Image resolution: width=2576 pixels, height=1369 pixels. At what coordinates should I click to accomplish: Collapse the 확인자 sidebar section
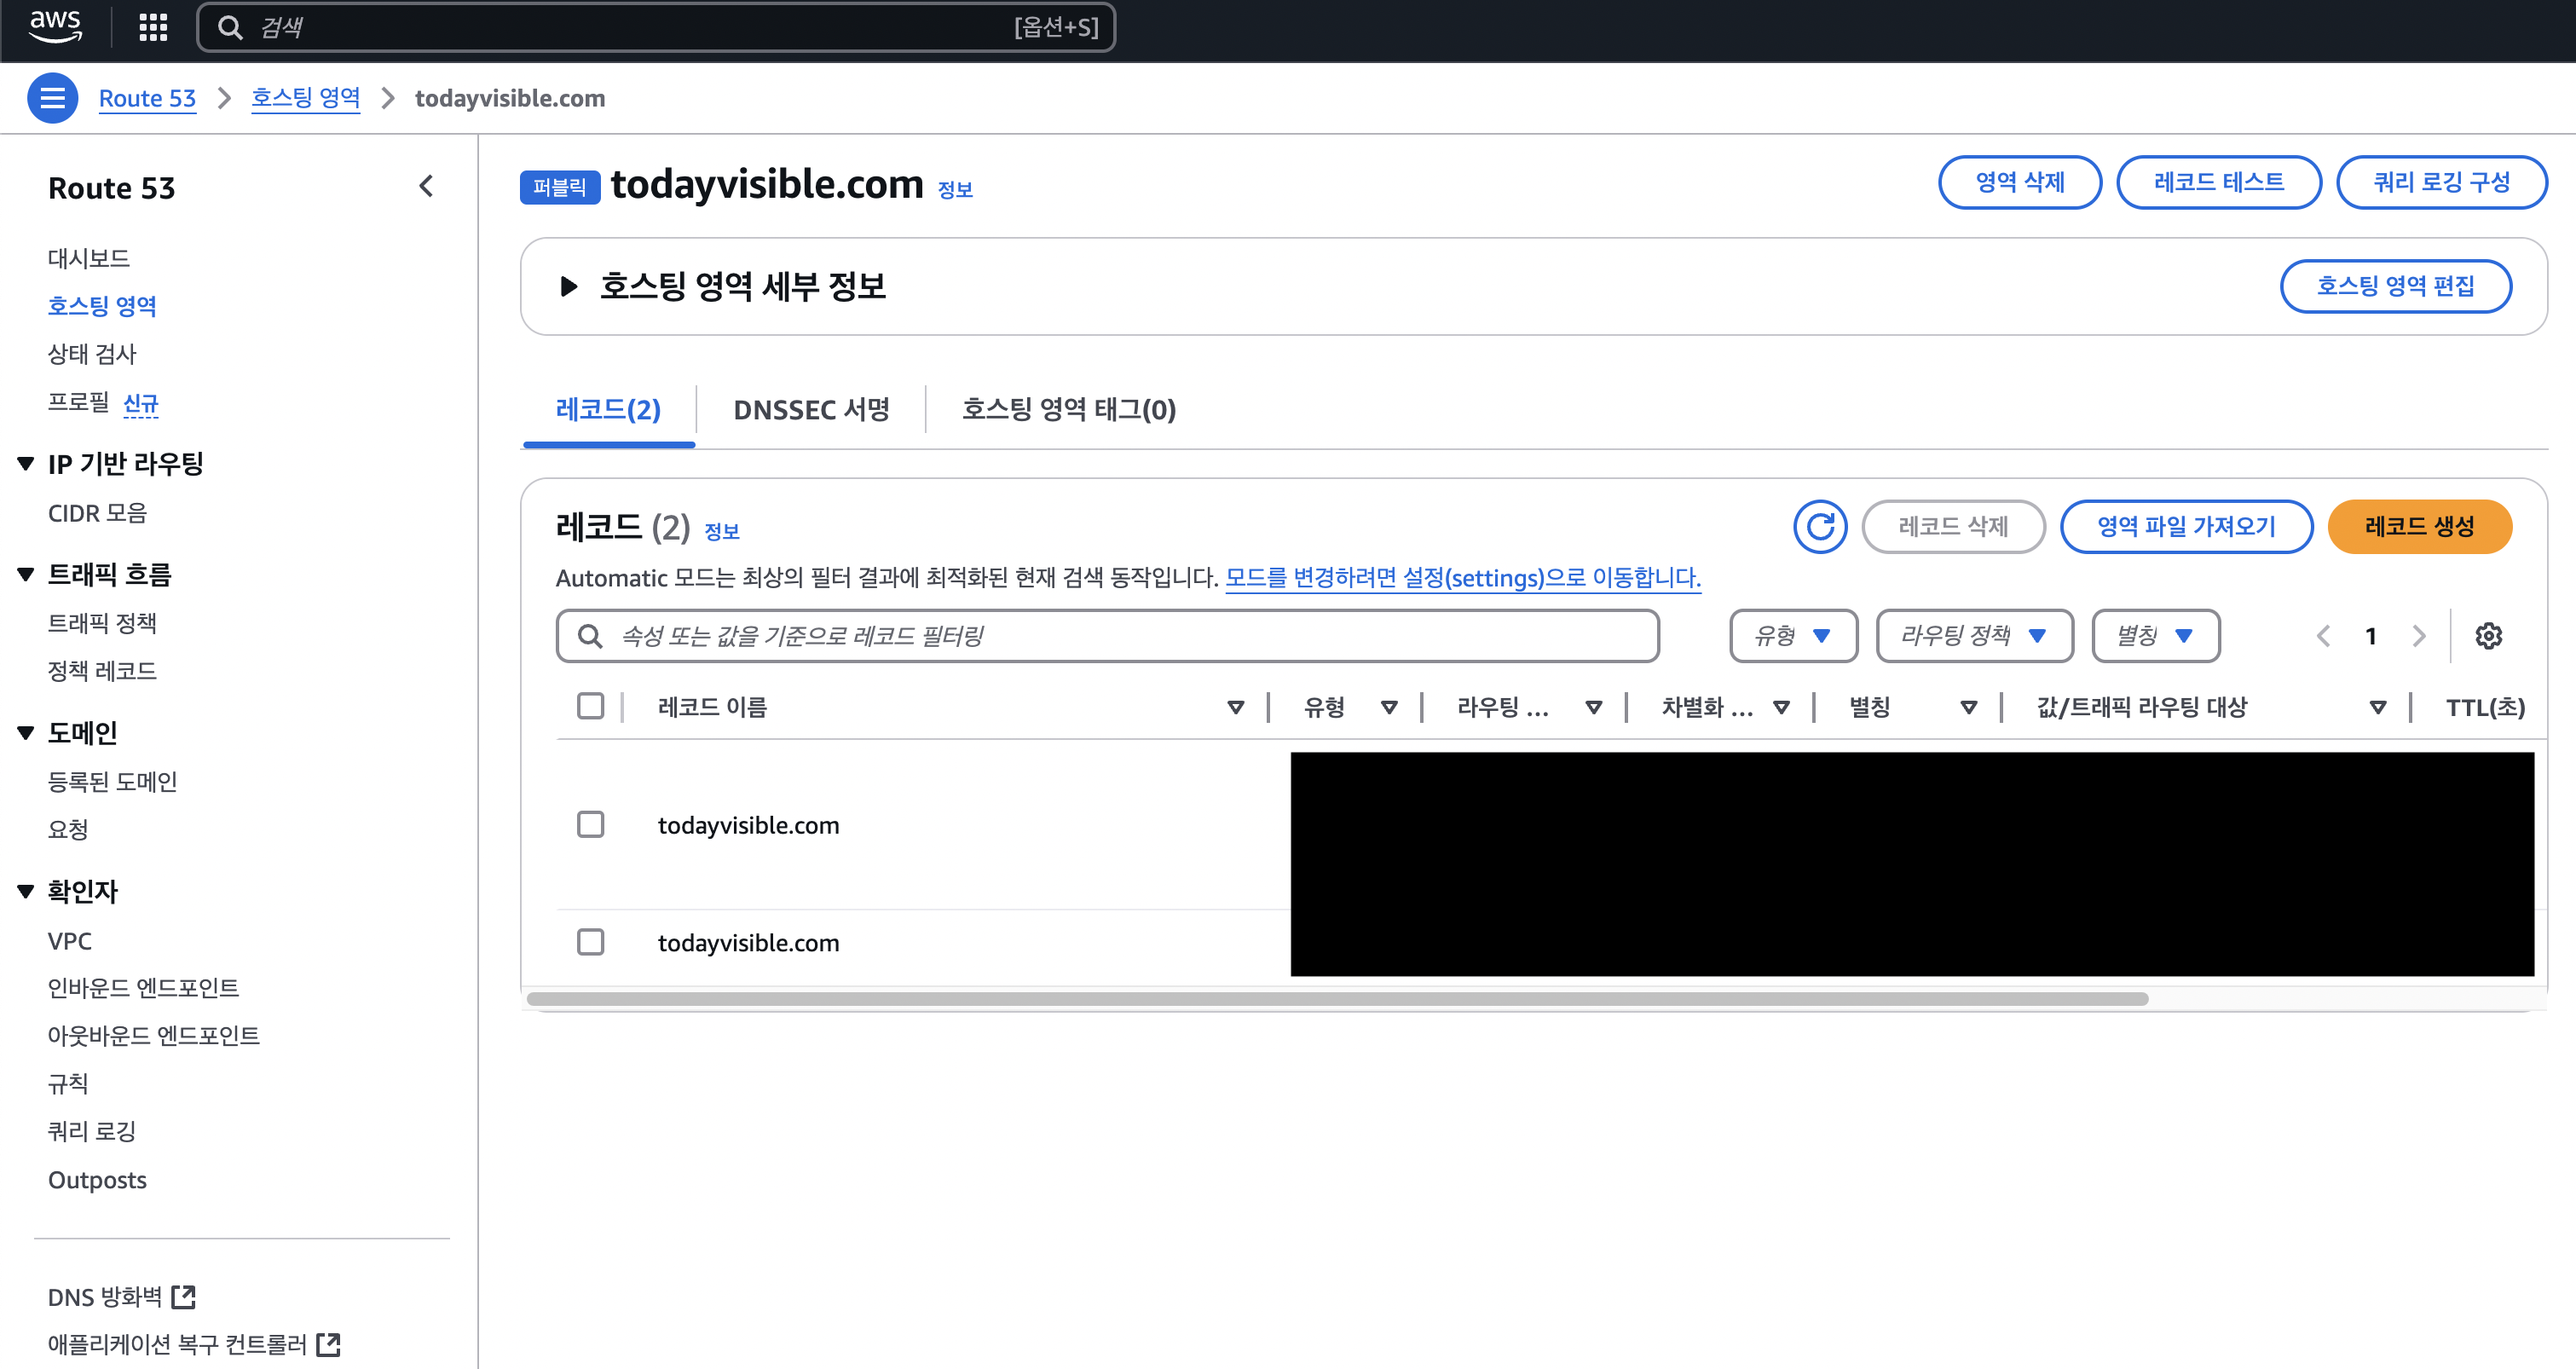(26, 891)
